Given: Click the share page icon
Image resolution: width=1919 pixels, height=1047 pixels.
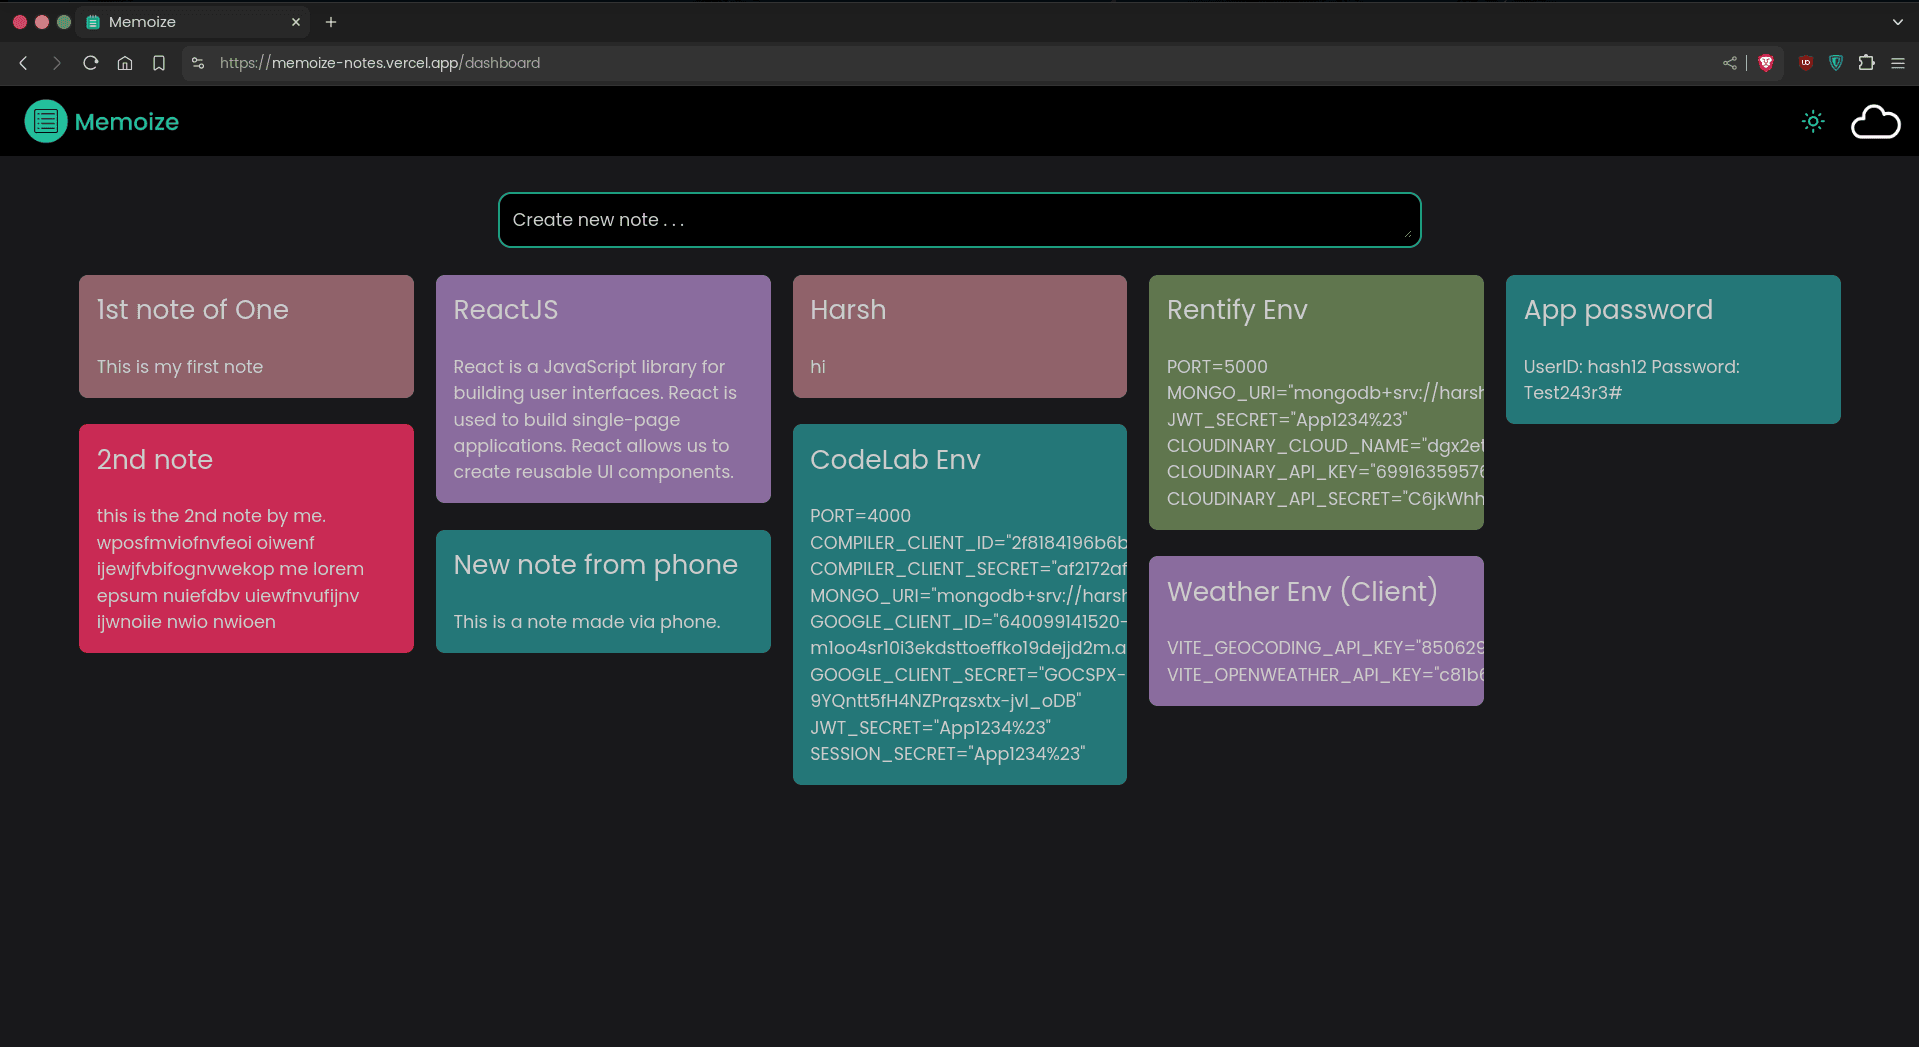Looking at the screenshot, I should 1730,63.
